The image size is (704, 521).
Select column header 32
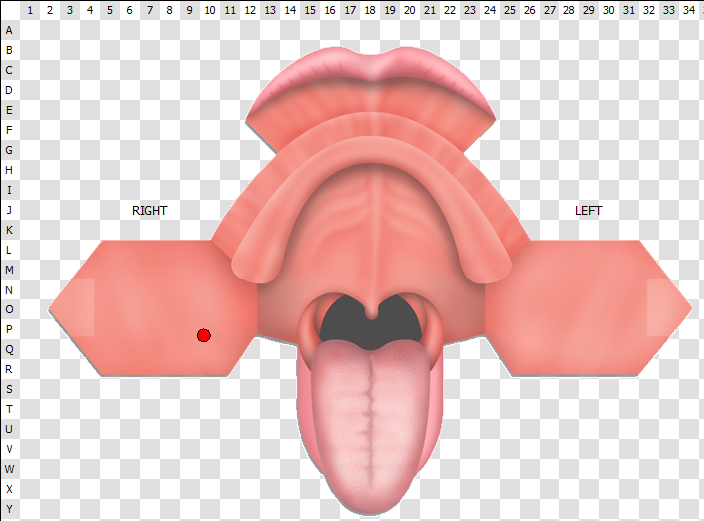pyautogui.click(x=649, y=10)
